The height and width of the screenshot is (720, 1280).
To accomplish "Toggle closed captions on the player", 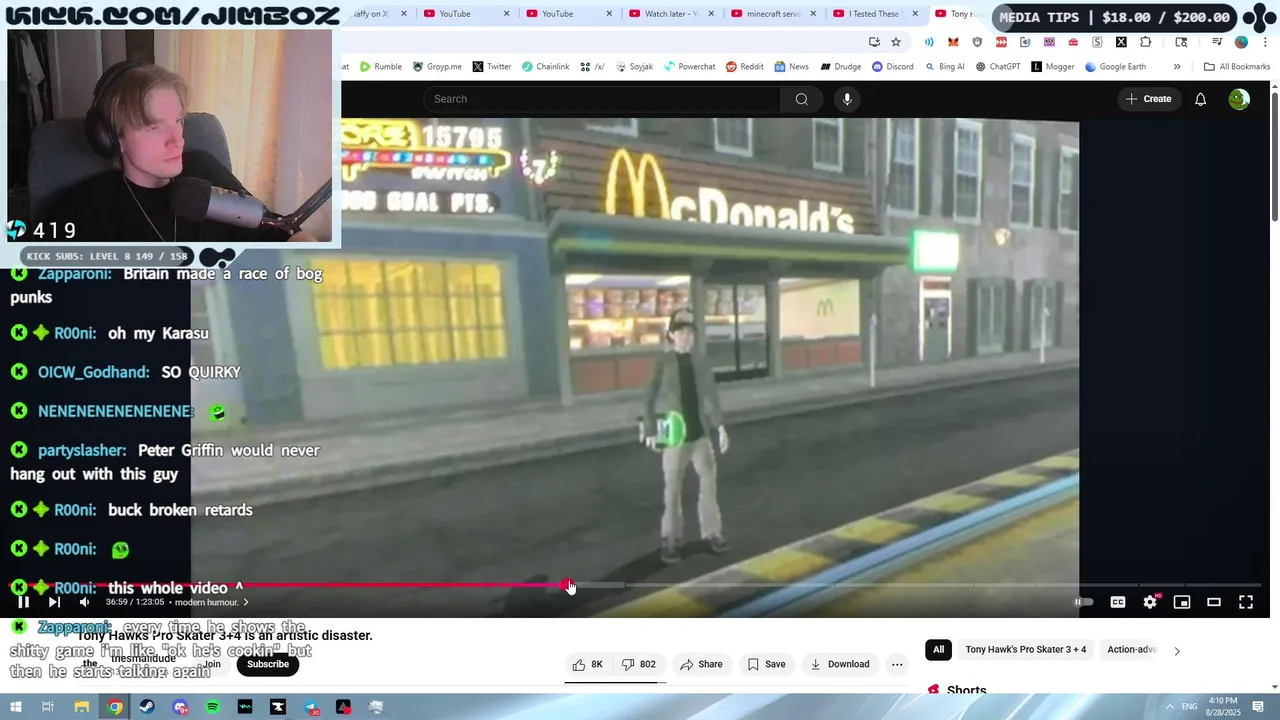I will pyautogui.click(x=1118, y=602).
